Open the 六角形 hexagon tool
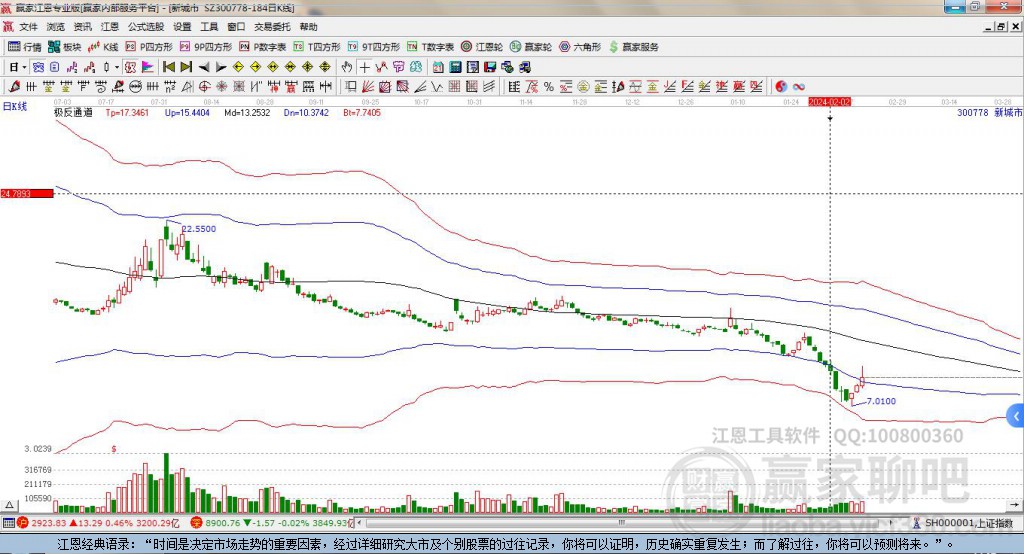This screenshot has width=1024, height=554. tap(579, 47)
